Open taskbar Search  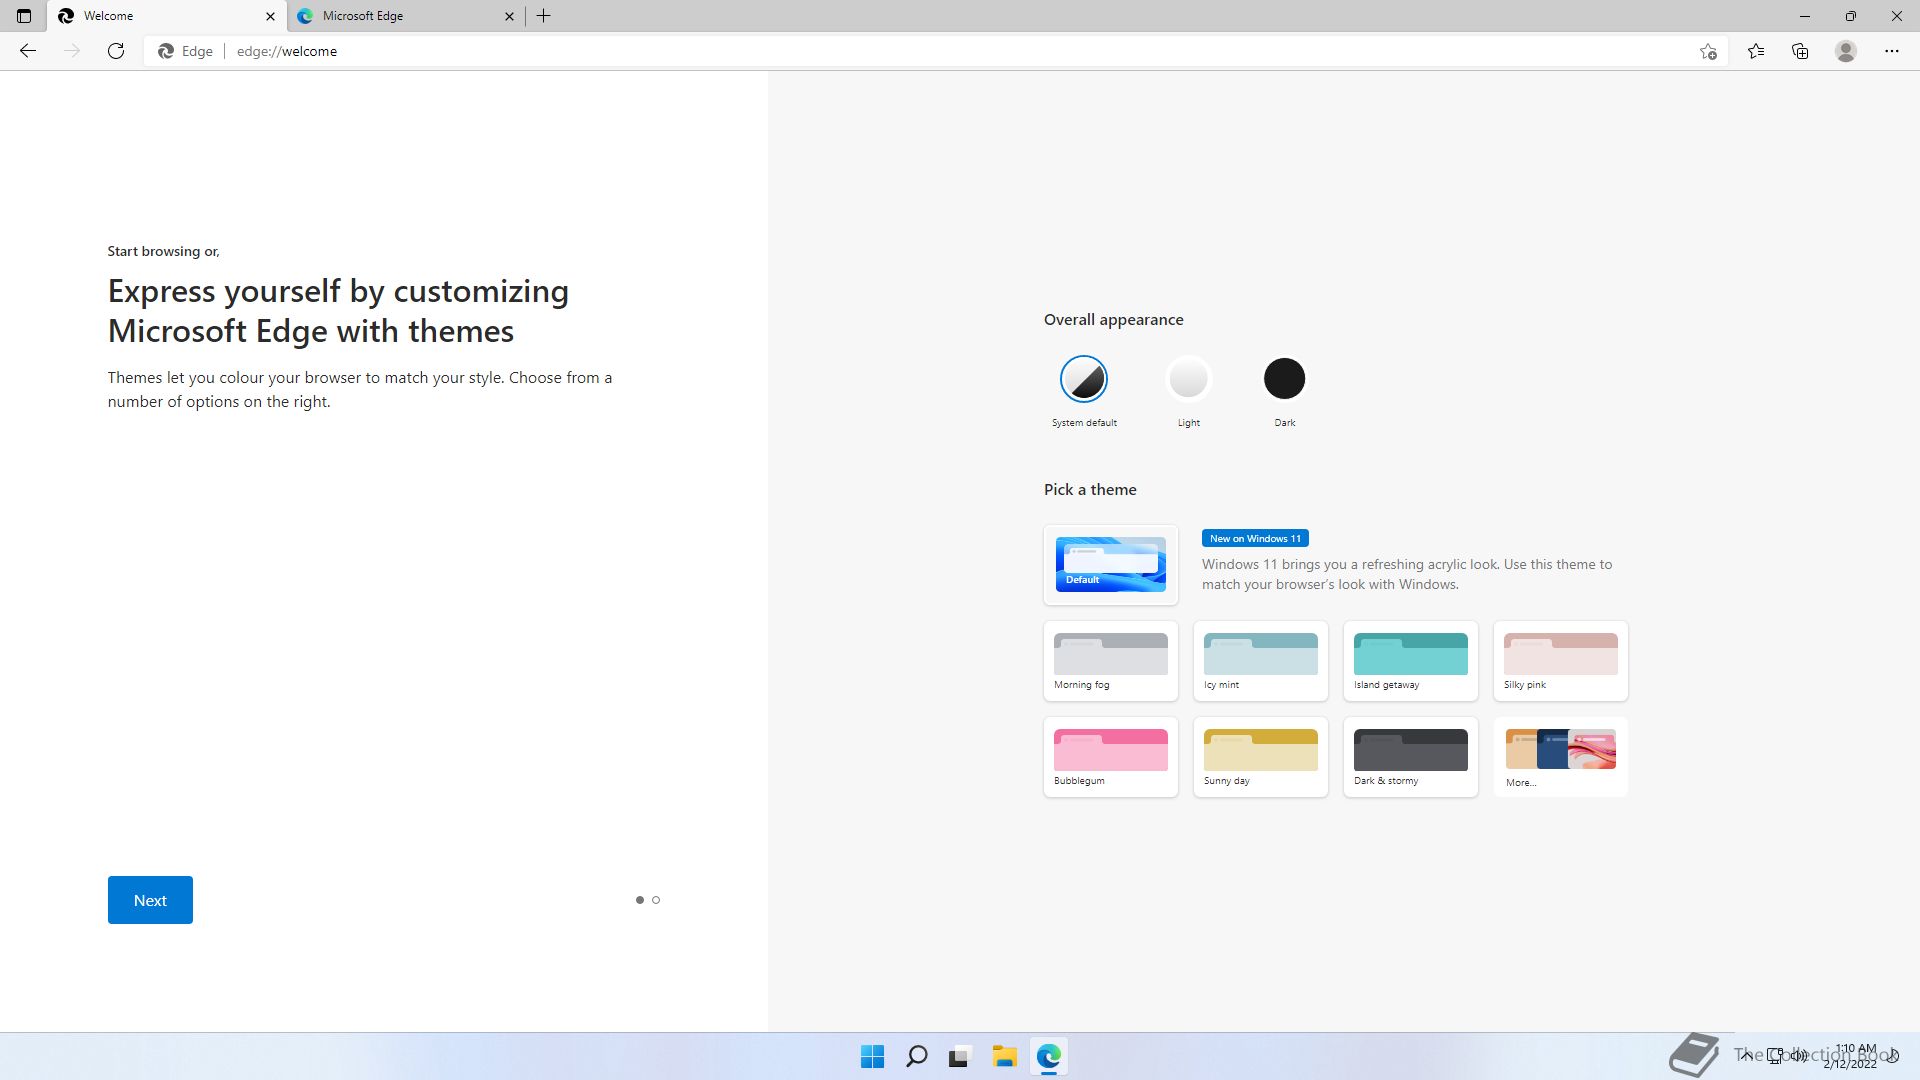pos(916,1056)
